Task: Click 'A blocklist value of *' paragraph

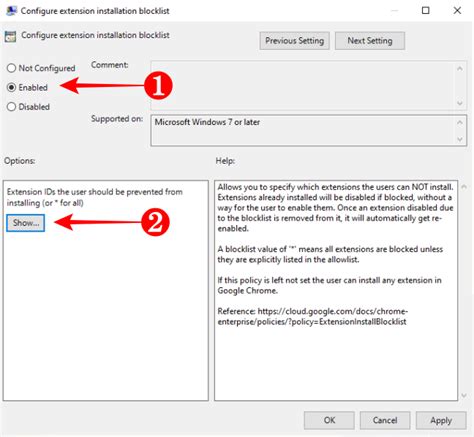Action: coord(330,254)
